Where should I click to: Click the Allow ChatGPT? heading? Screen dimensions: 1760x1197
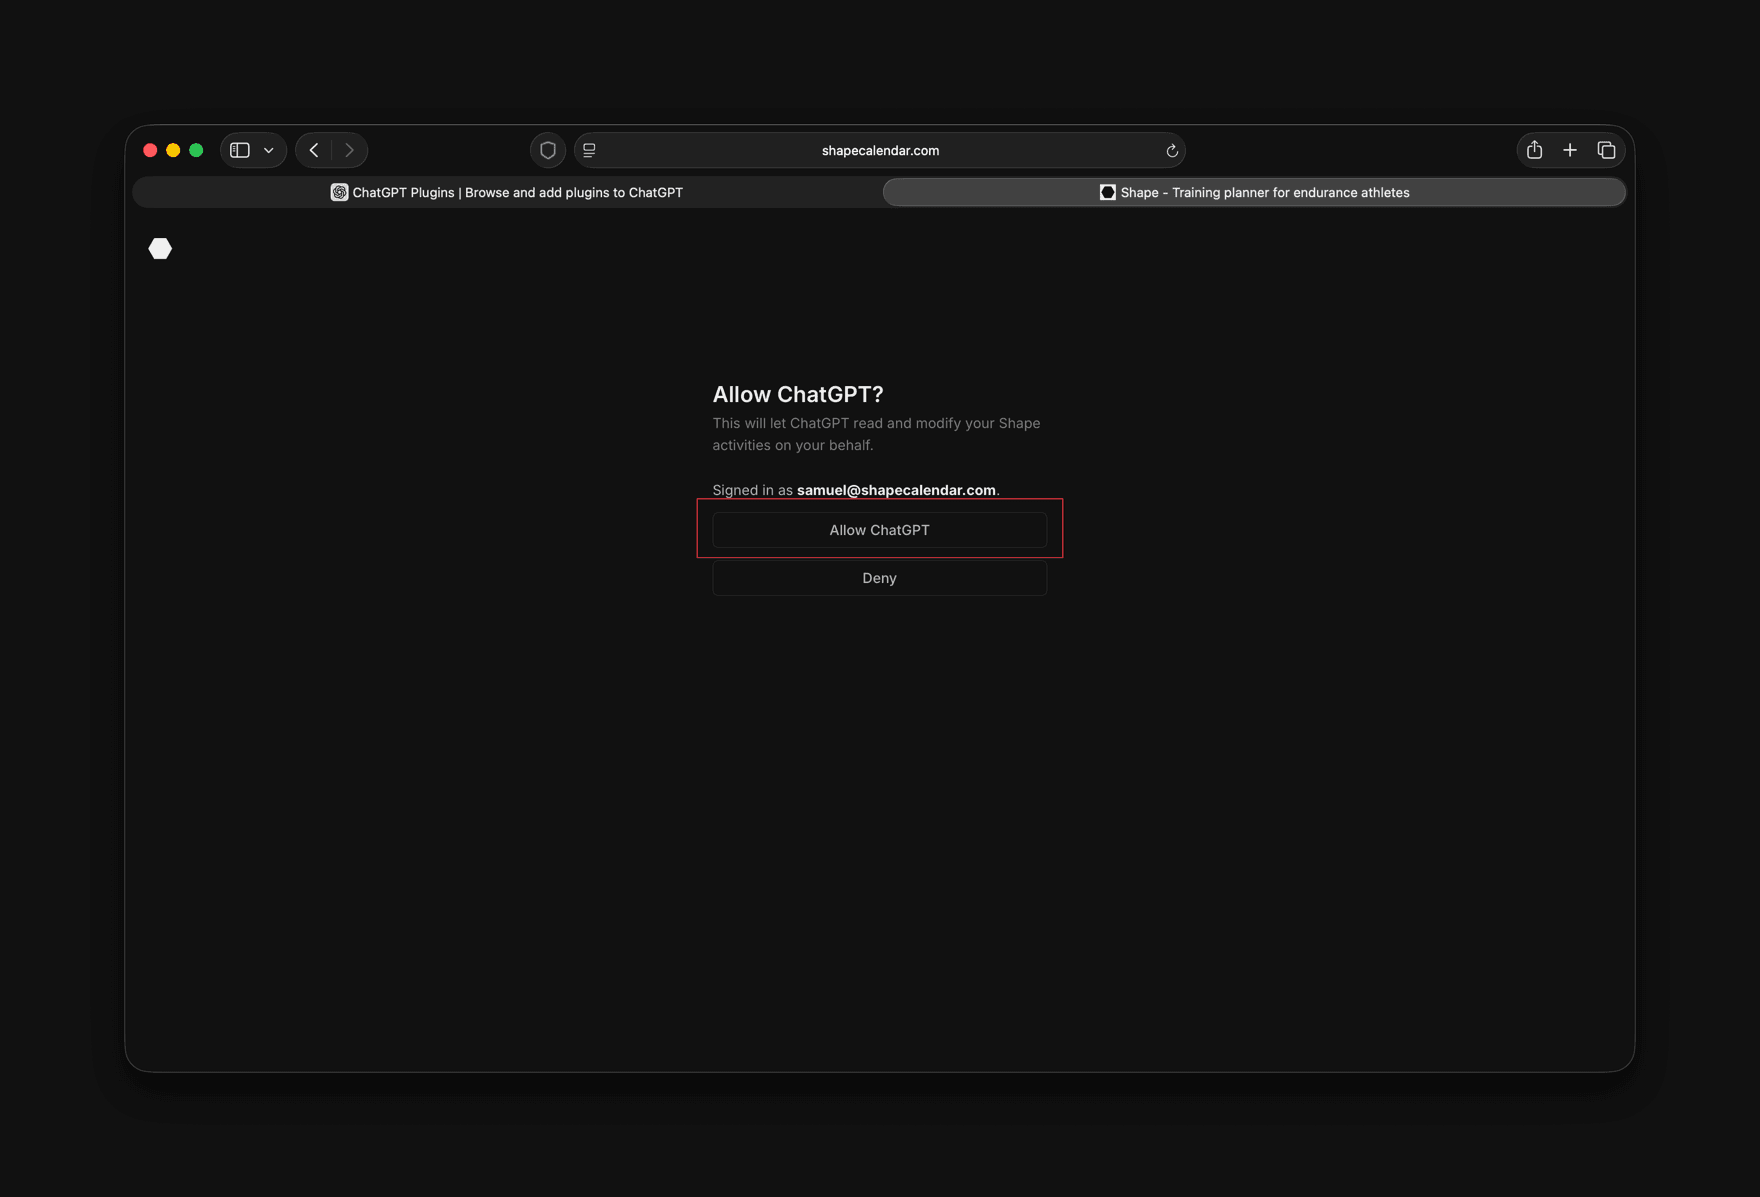798,394
